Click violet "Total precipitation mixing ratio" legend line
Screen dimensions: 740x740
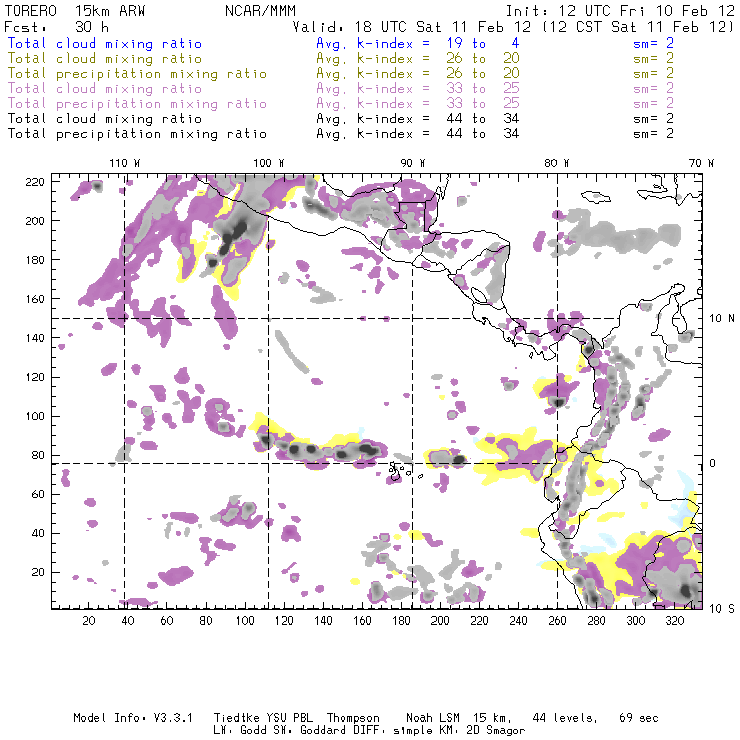click(x=137, y=104)
